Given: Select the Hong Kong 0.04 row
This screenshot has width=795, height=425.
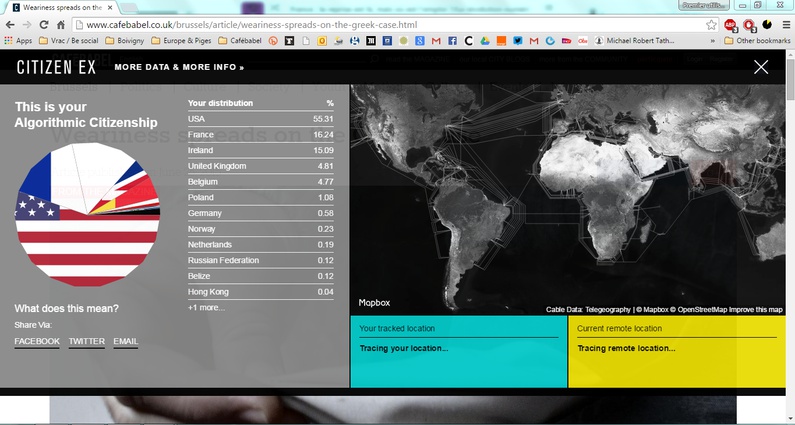Looking at the screenshot, I should tap(261, 292).
